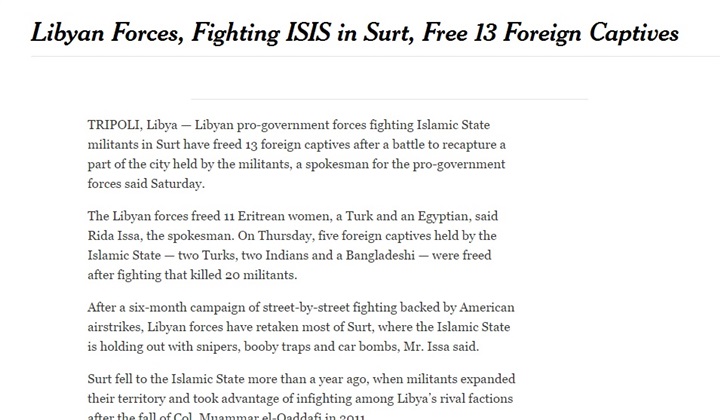The image size is (720, 420).
Task: Click 'Mr. Issa said' at the third paragraph's end
Action: click(441, 347)
